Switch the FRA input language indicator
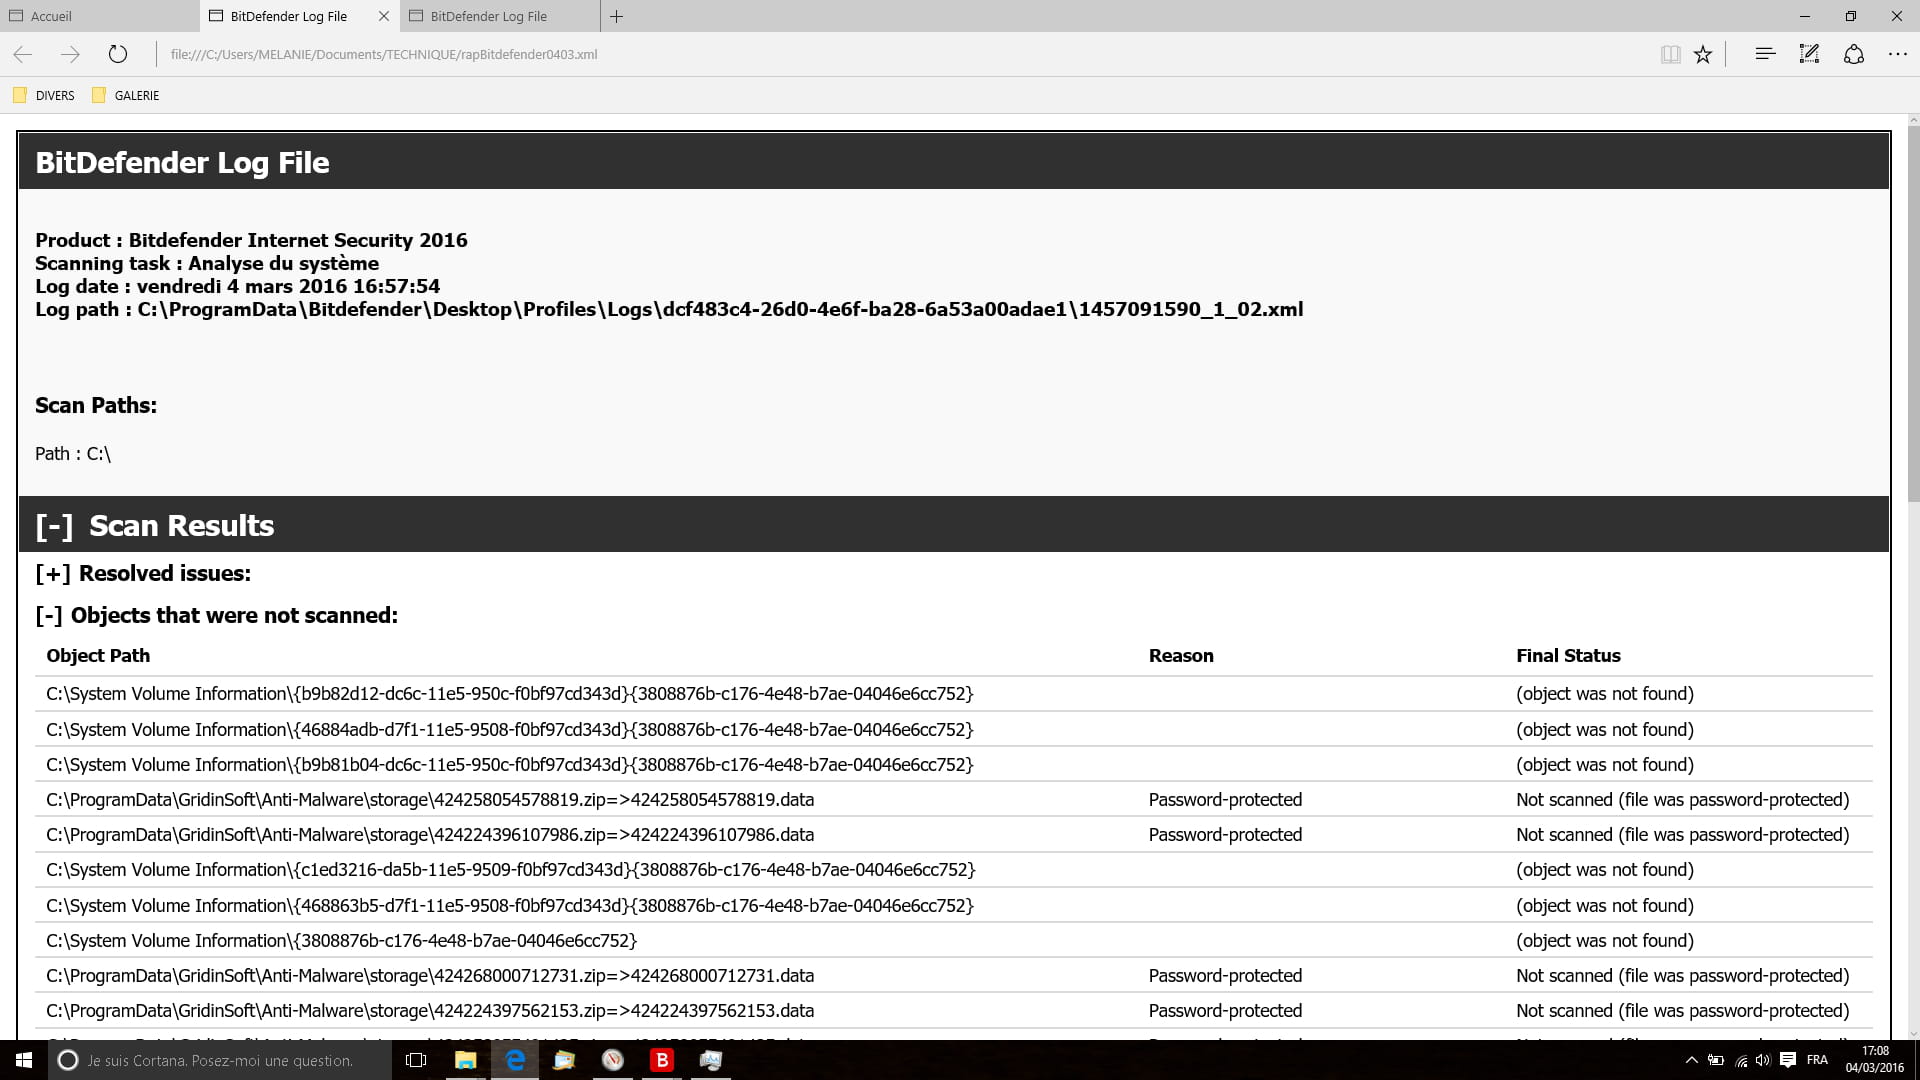 click(1817, 1060)
